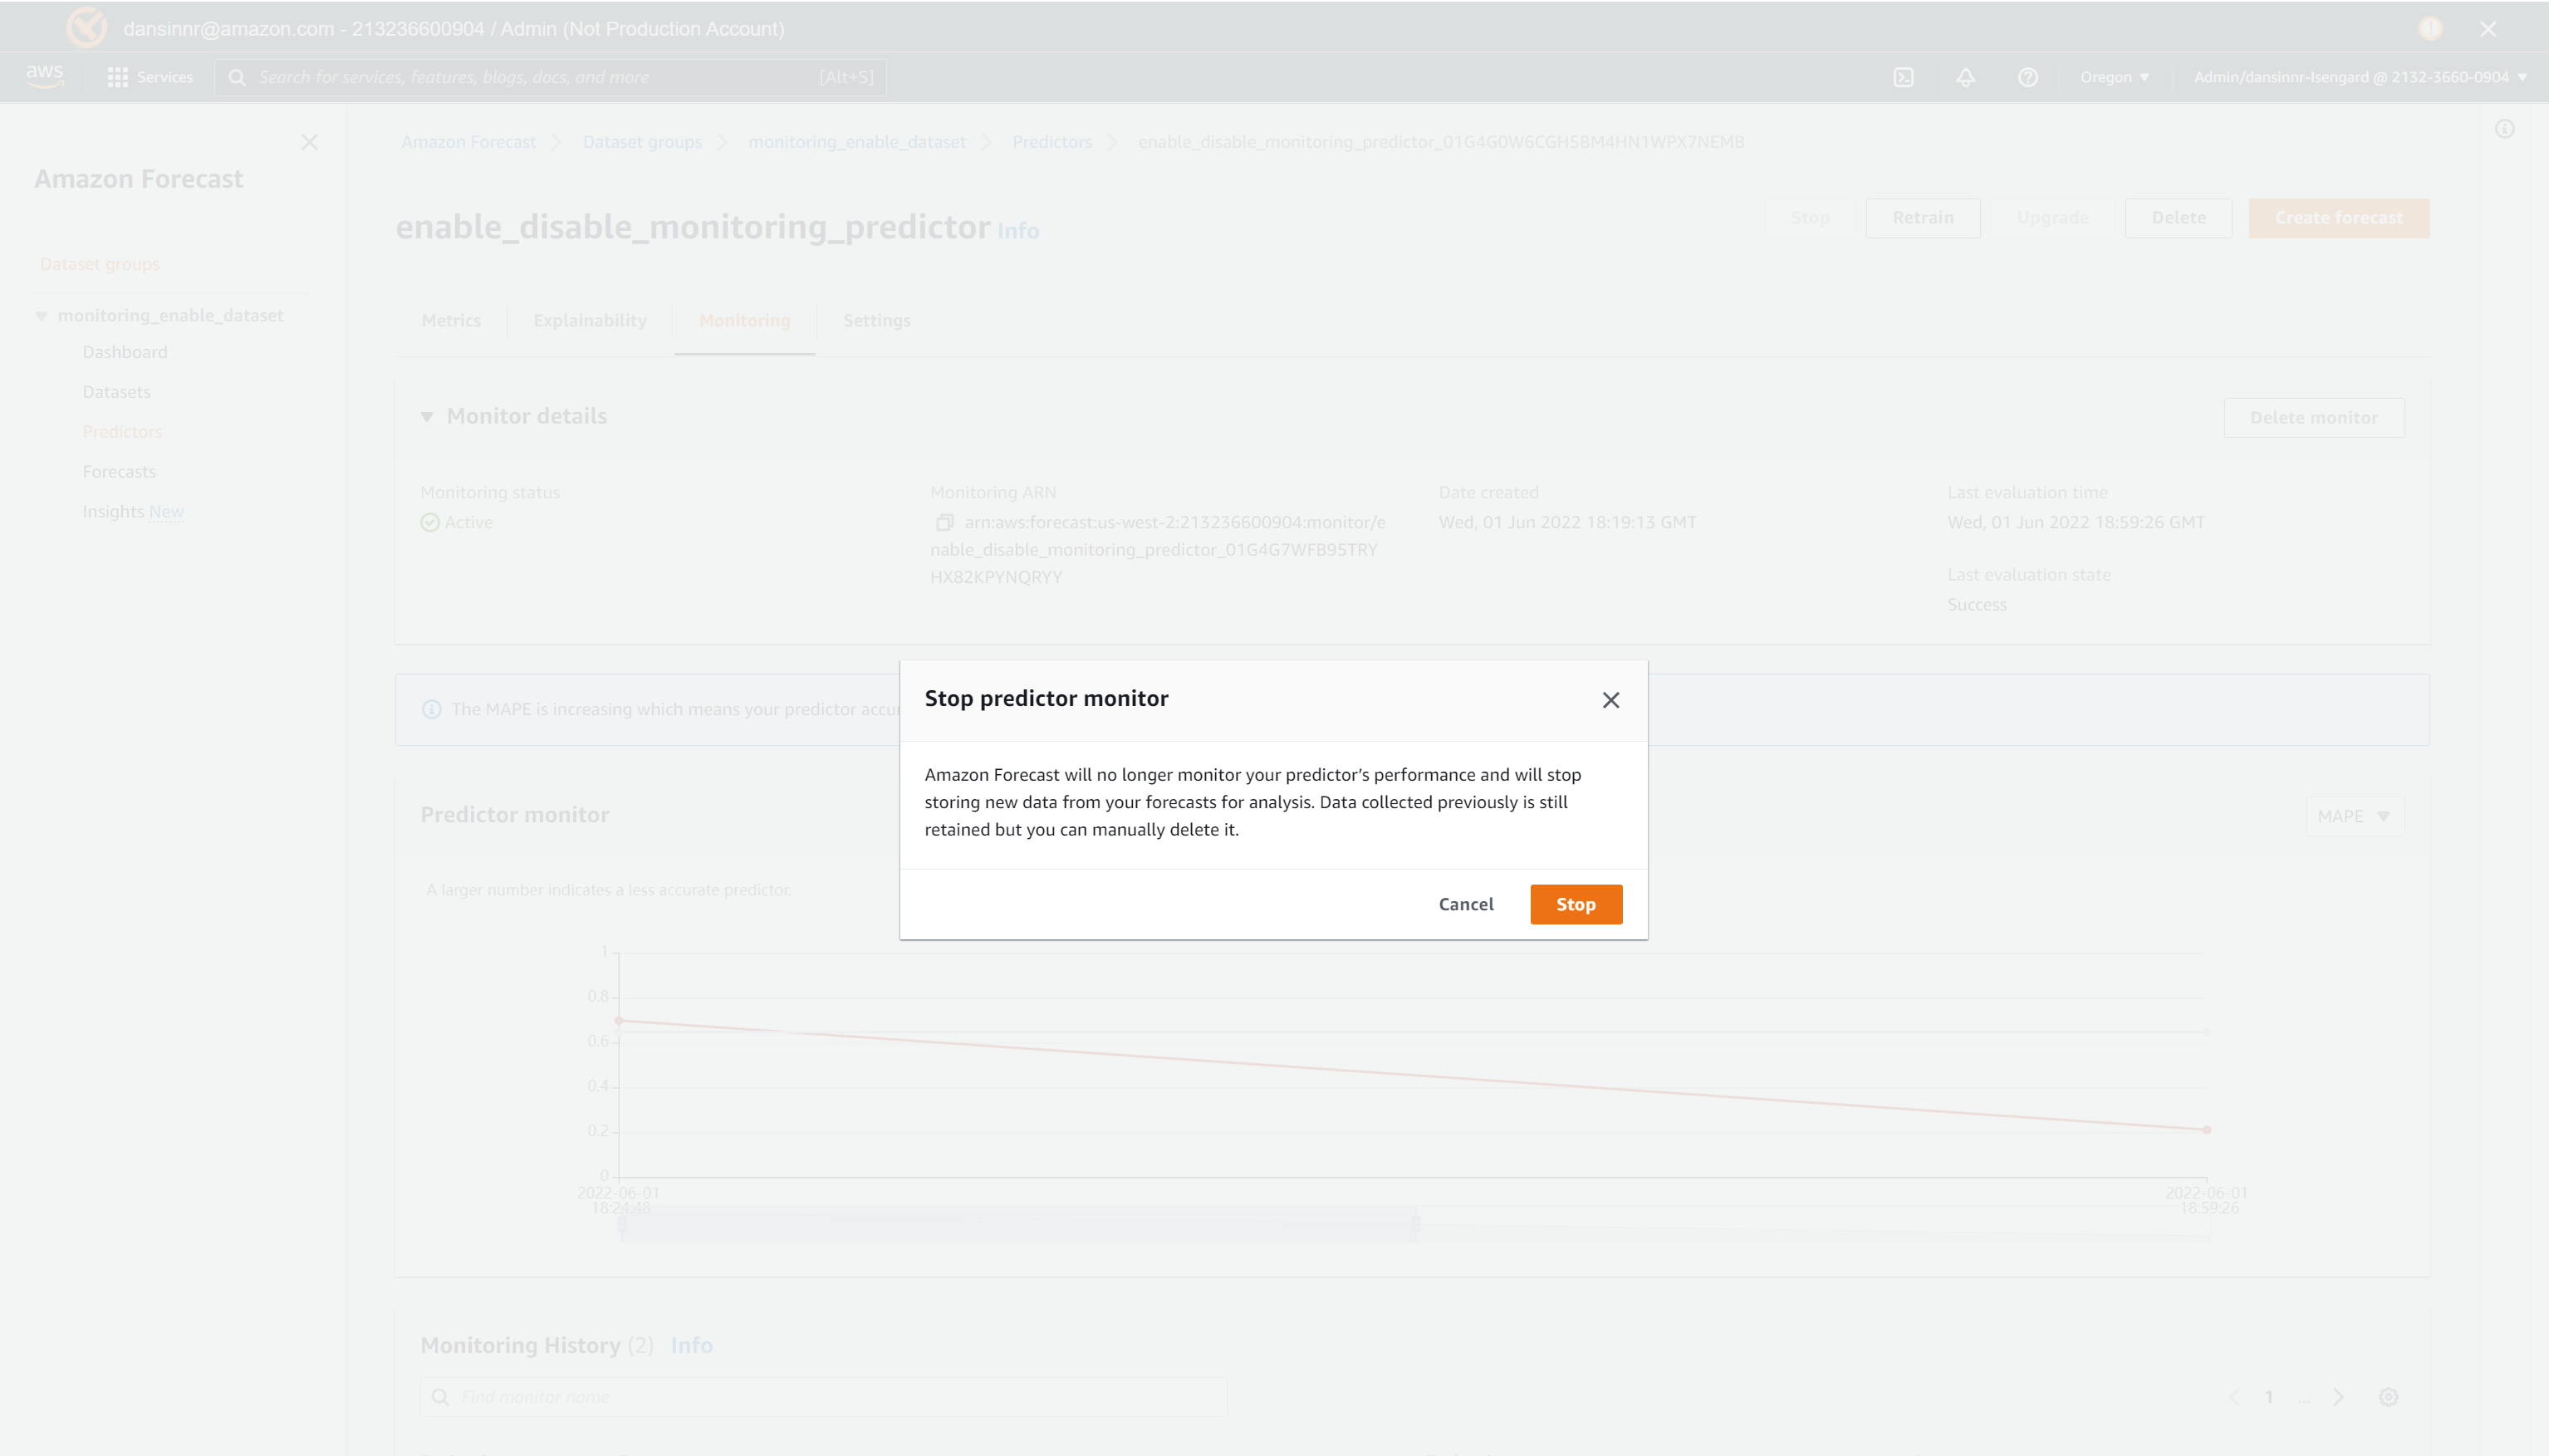The image size is (2549, 1456).
Task: Open the notifications bell icon
Action: (x=1965, y=77)
